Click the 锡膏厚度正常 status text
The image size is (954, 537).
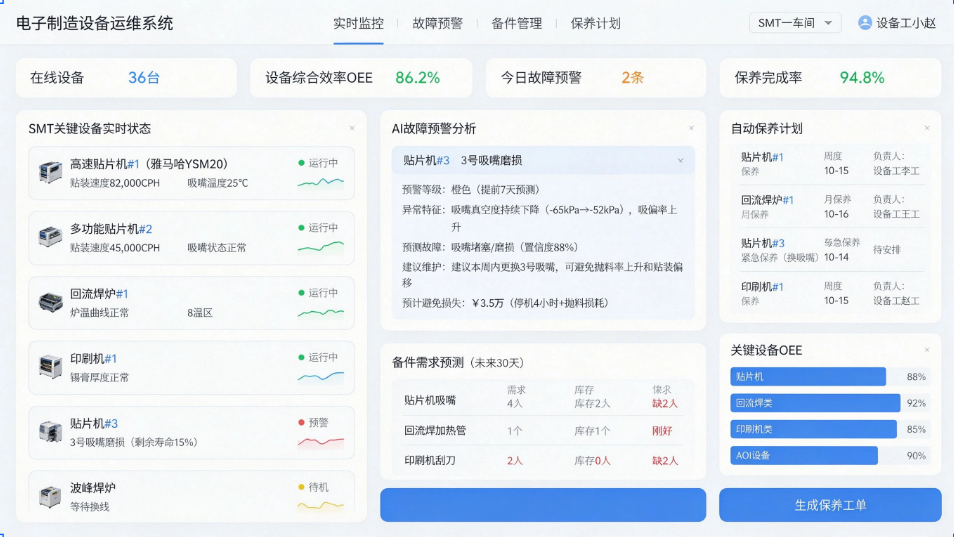(x=100, y=378)
